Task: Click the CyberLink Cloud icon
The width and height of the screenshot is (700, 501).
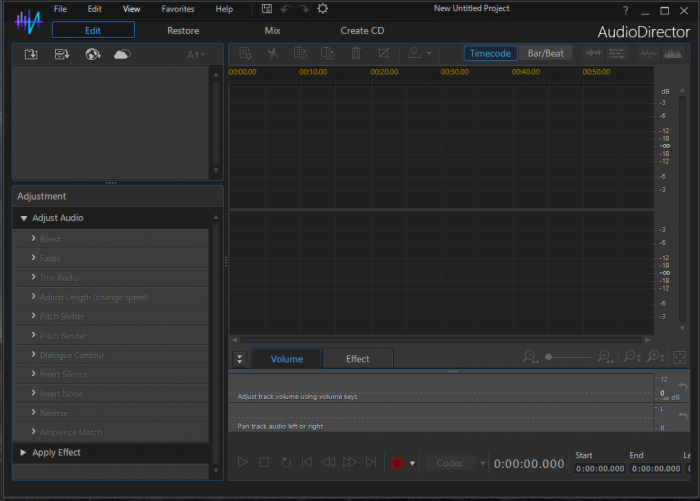Action: click(122, 54)
